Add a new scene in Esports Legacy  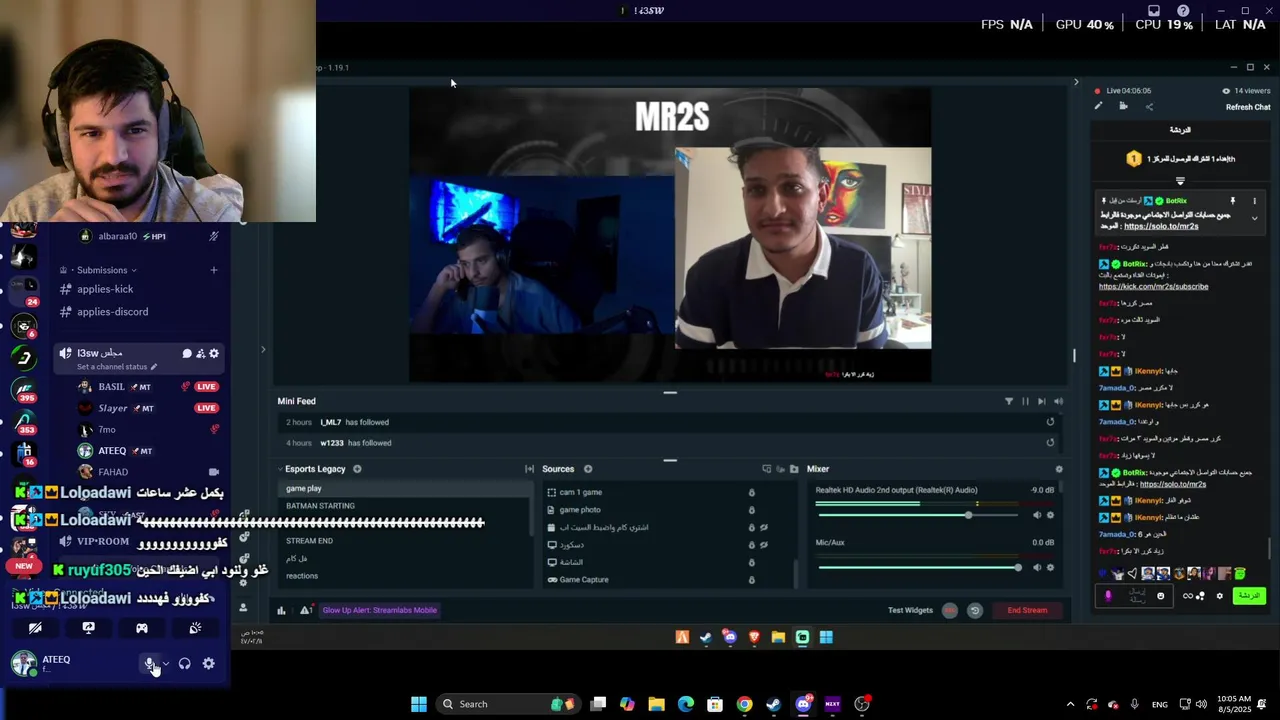click(x=357, y=469)
